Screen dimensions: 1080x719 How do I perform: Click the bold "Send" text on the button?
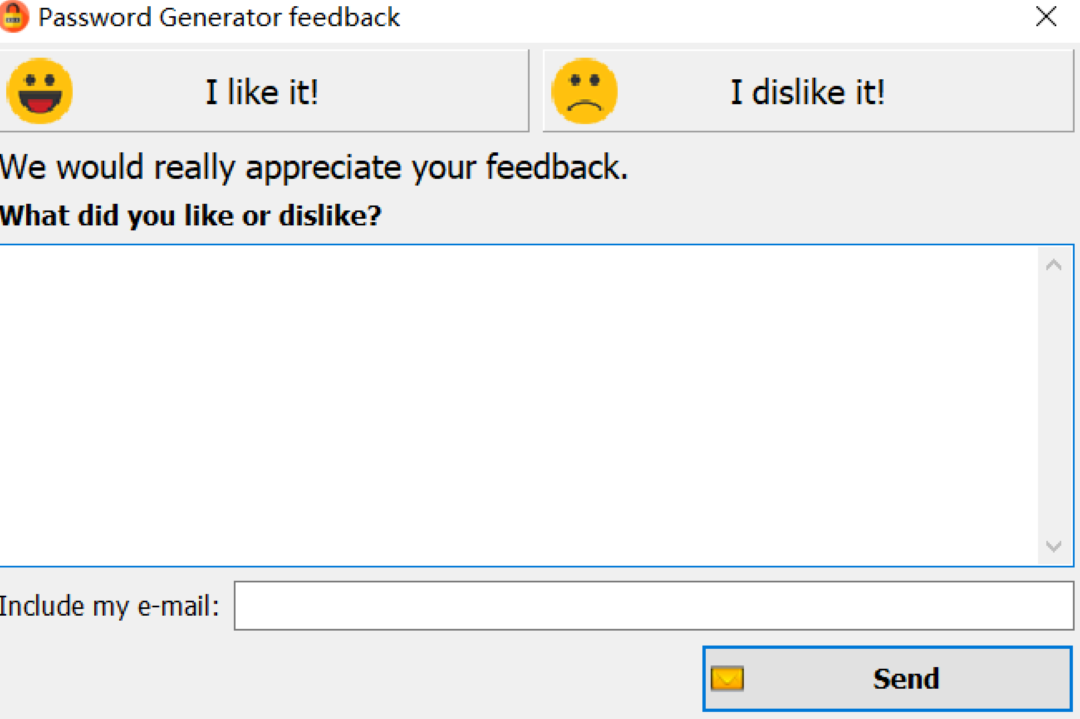(906, 679)
